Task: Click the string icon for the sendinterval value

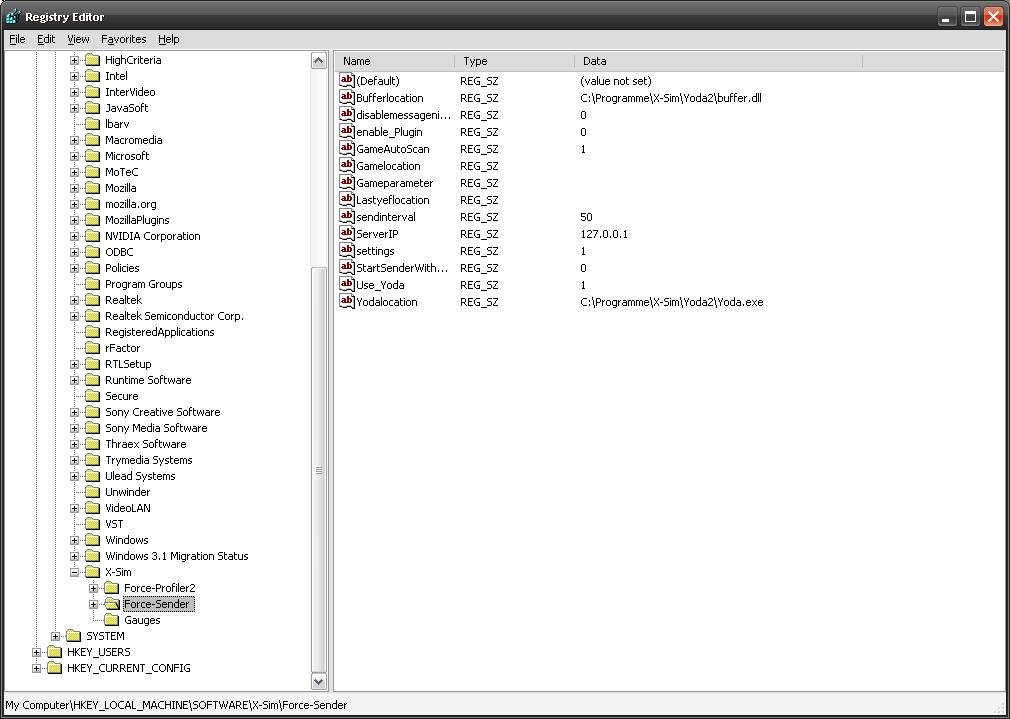Action: pos(347,217)
